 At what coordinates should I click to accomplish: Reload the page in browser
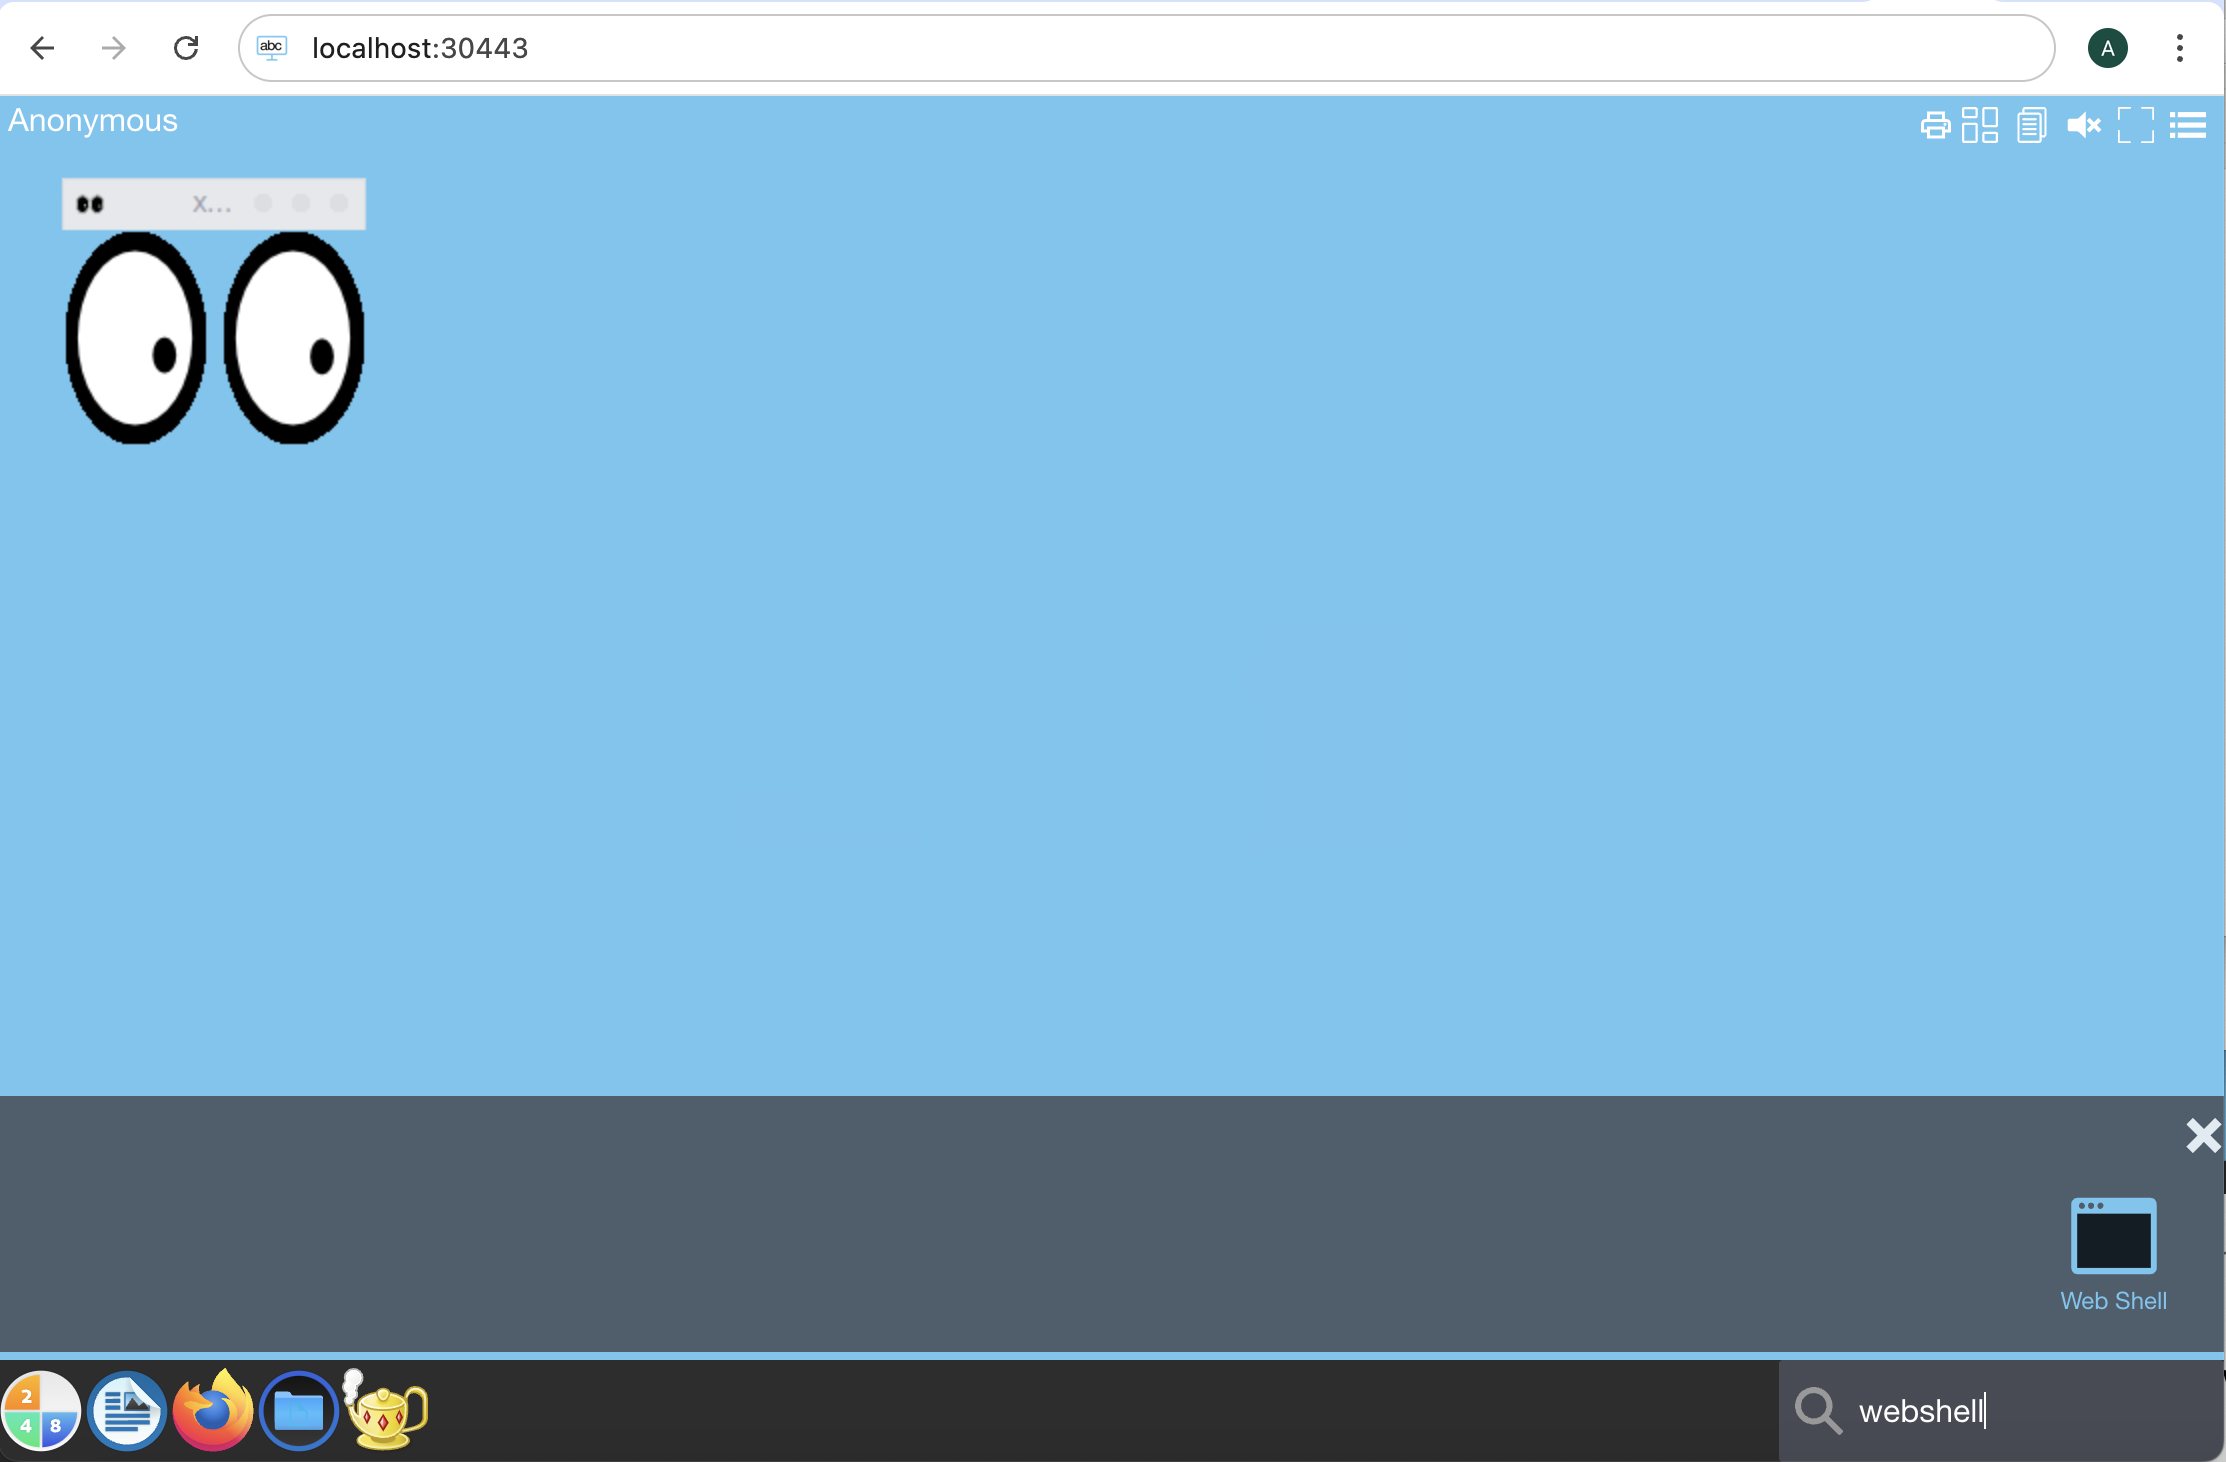point(186,48)
